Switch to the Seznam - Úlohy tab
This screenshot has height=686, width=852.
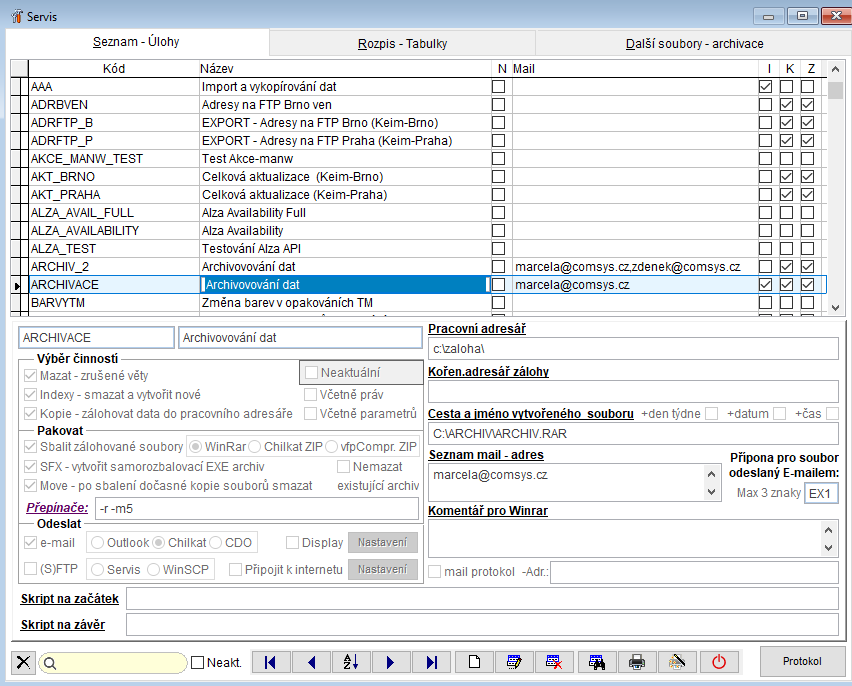[136, 42]
